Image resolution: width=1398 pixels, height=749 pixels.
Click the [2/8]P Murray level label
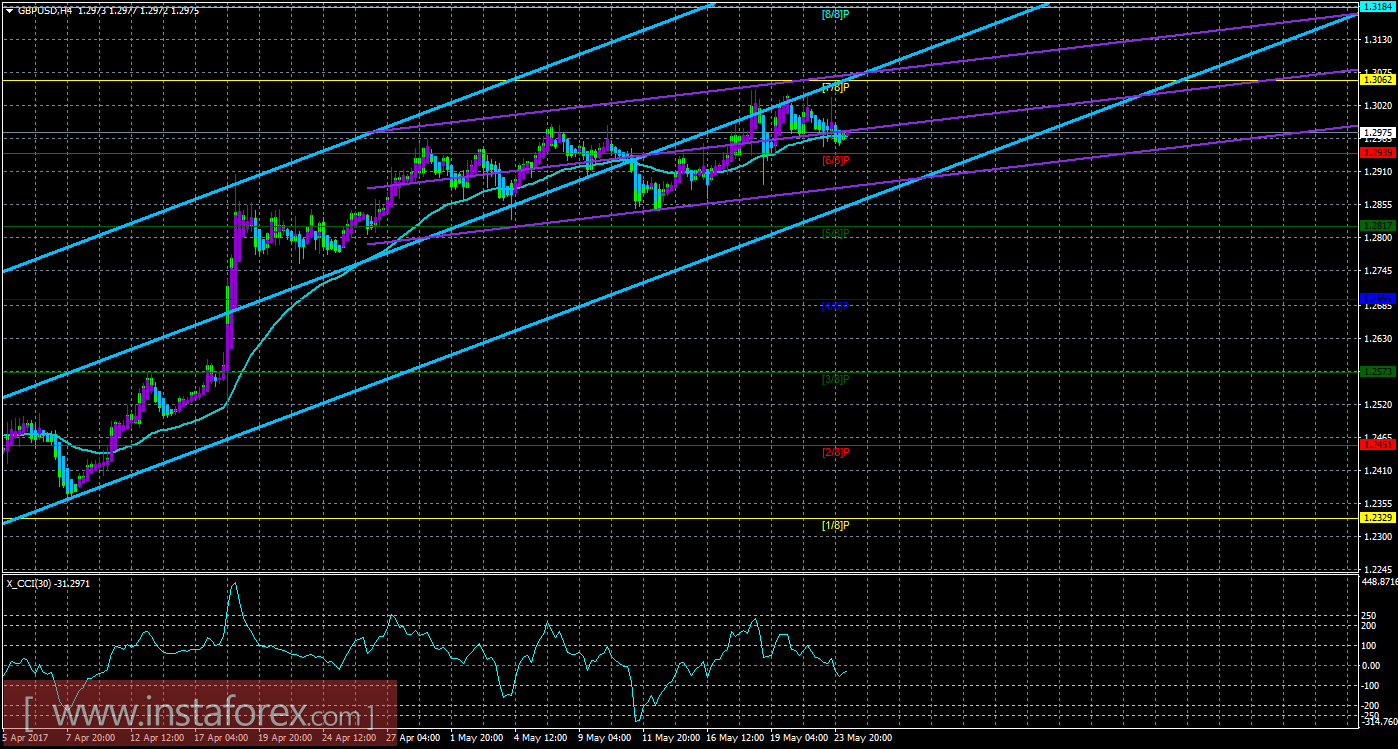point(835,452)
